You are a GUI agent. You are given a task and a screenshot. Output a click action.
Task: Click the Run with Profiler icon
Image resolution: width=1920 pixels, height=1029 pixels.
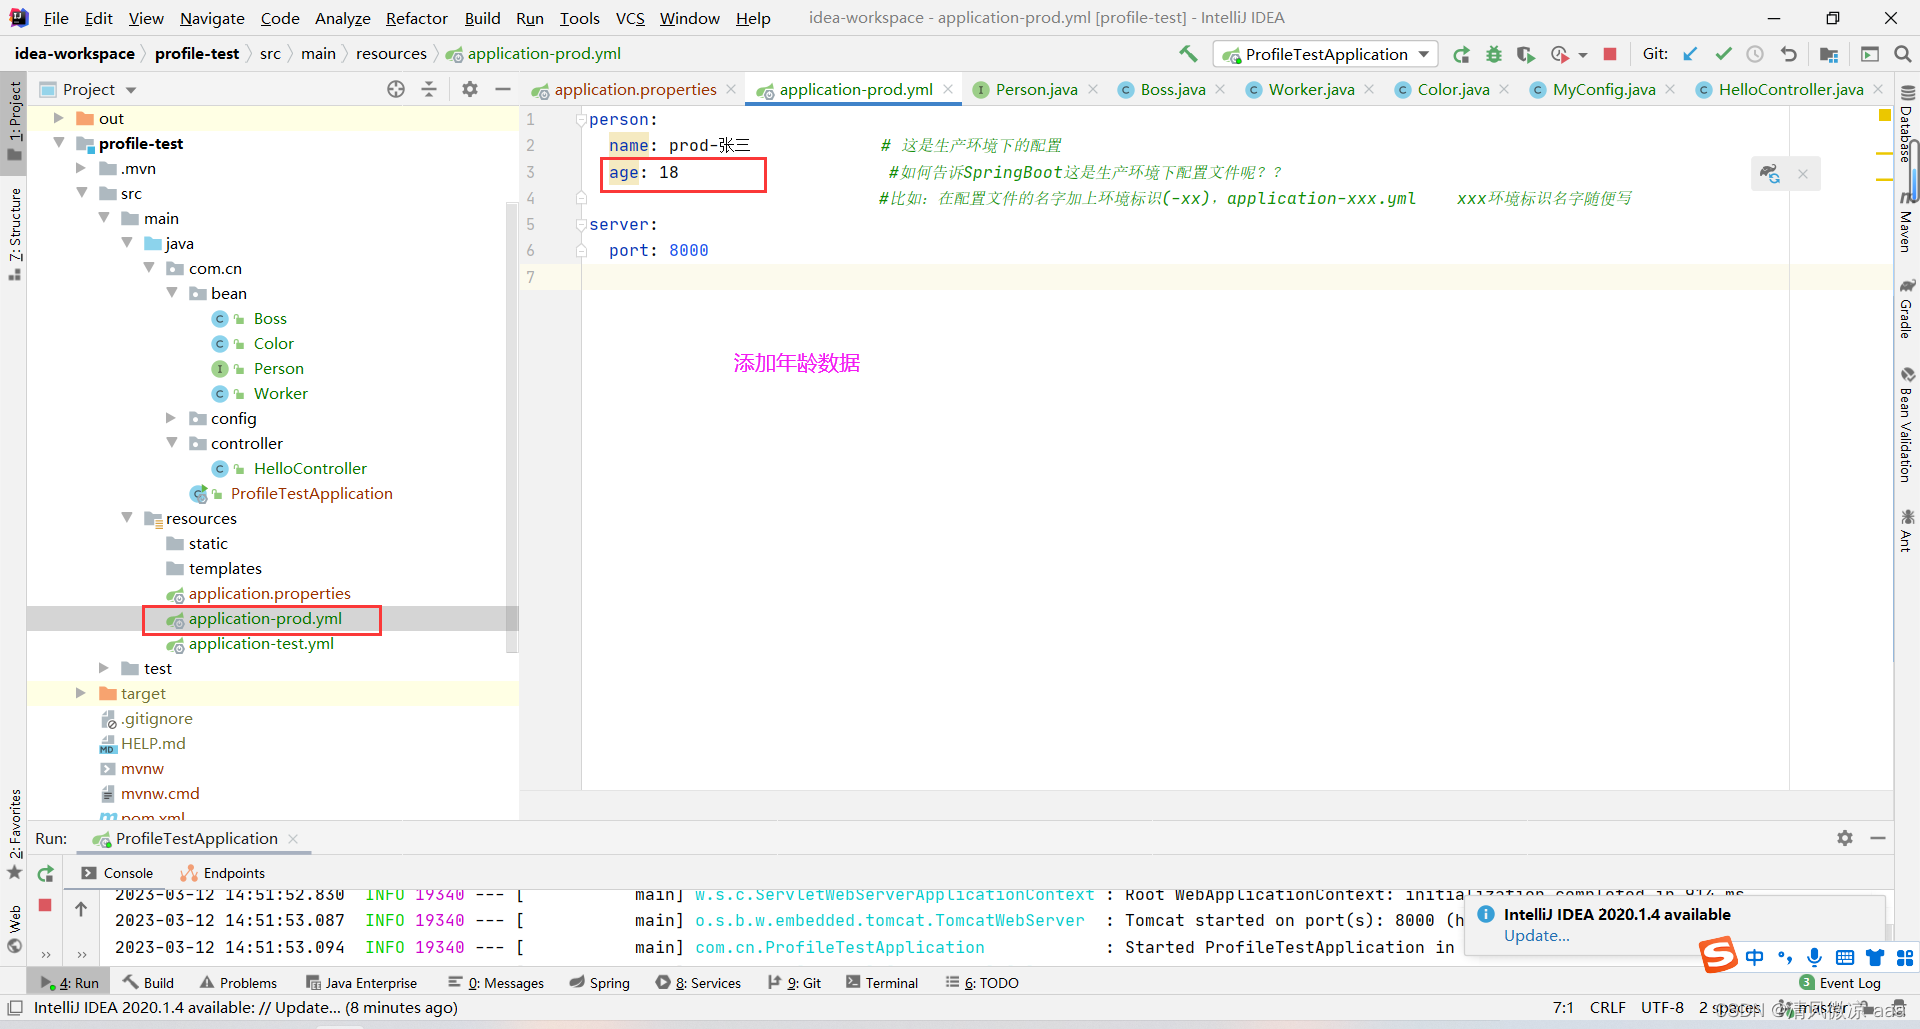pyautogui.click(x=1560, y=54)
